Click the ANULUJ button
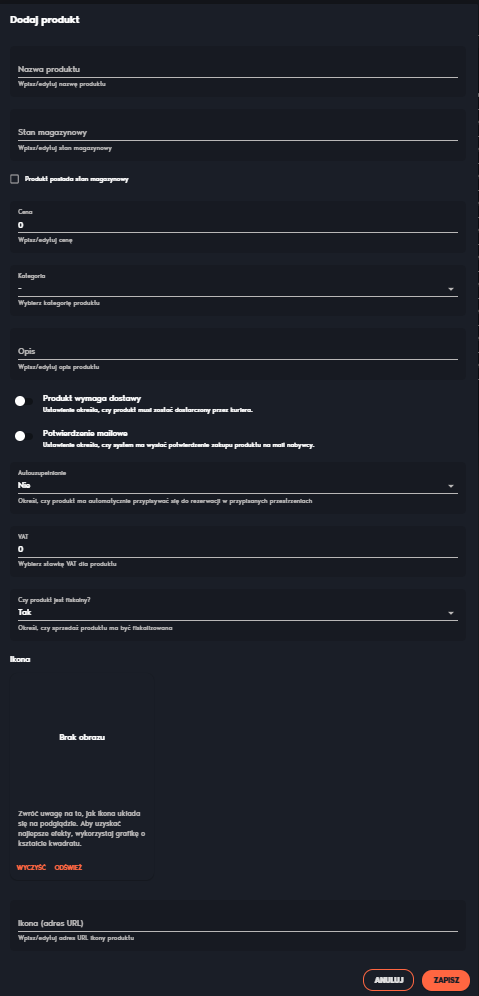Image resolution: width=479 pixels, height=996 pixels. (388, 979)
